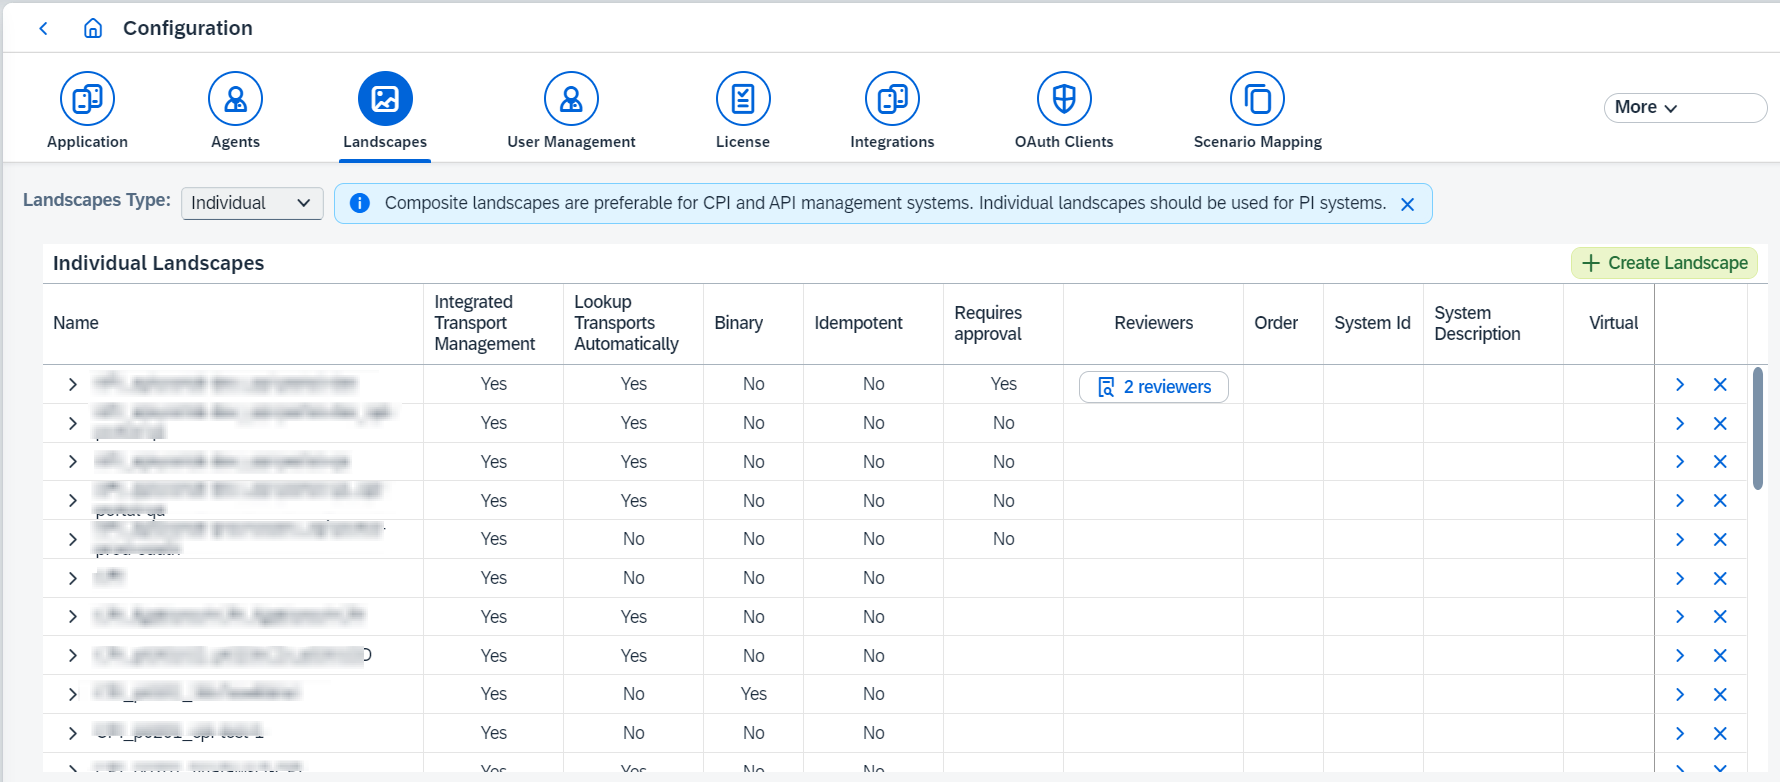Go back using the left arrow icon
Viewport: 1780px width, 782px height.
43,28
